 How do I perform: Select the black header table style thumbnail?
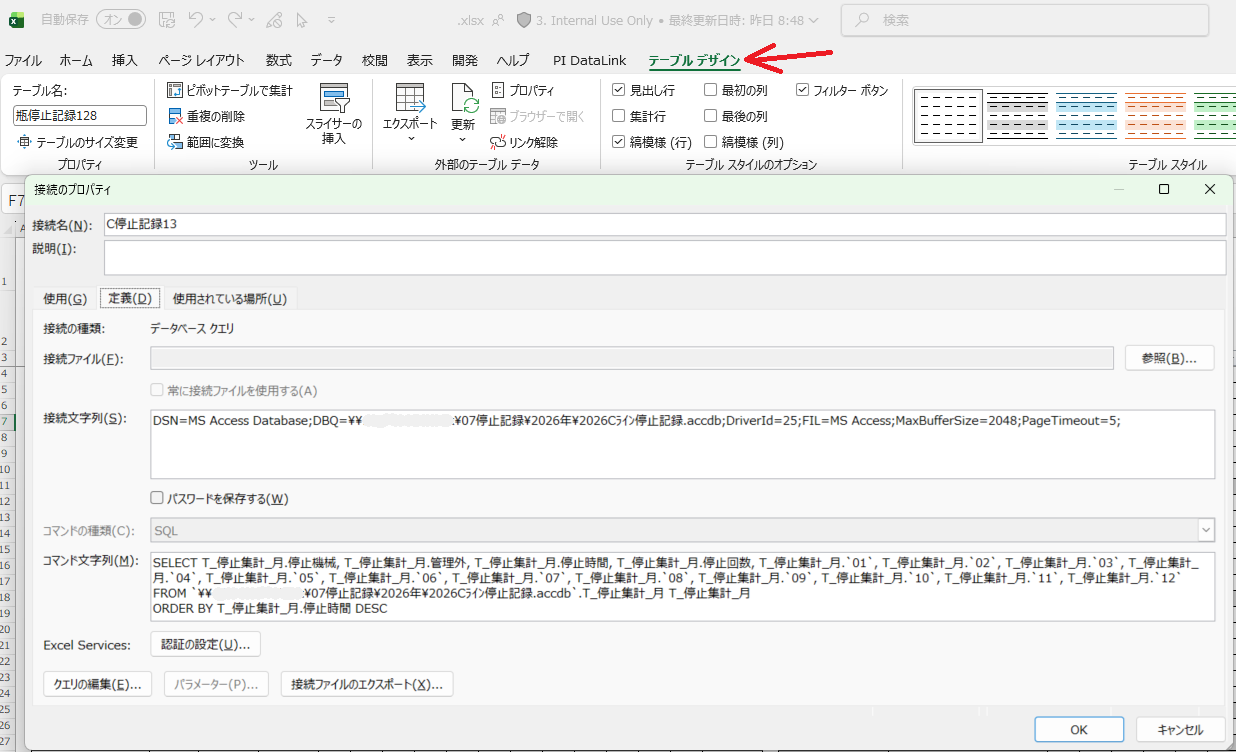(x=1017, y=116)
